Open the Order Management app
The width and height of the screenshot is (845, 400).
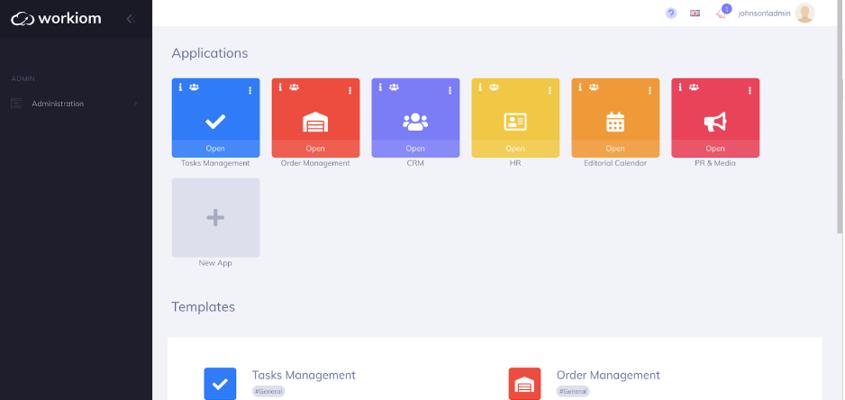[x=315, y=148]
